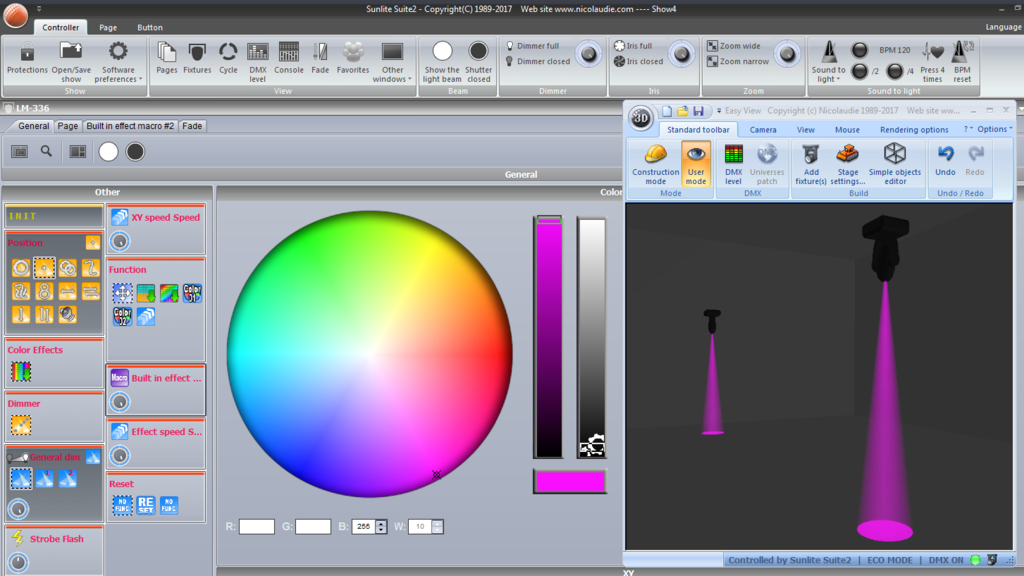Switch to Construction mode
The height and width of the screenshot is (576, 1024).
tap(655, 164)
